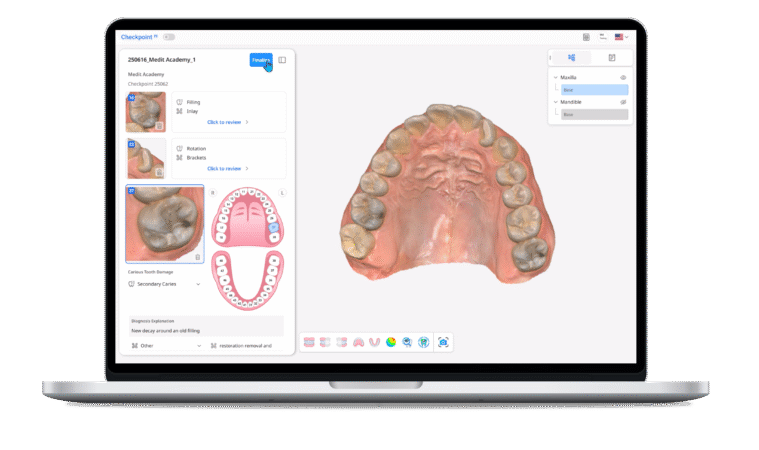Open the Secondary Caries dropdown

tap(198, 284)
